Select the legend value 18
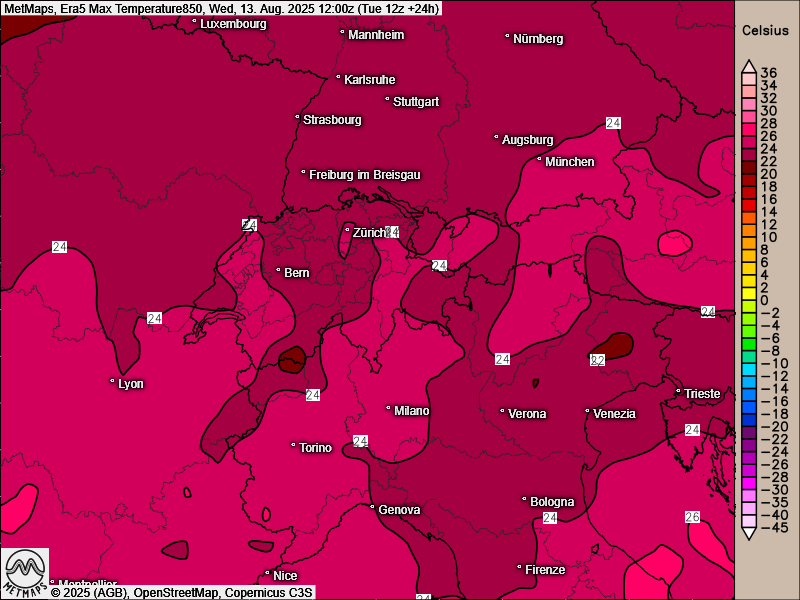This screenshot has width=800, height=600. 768,187
